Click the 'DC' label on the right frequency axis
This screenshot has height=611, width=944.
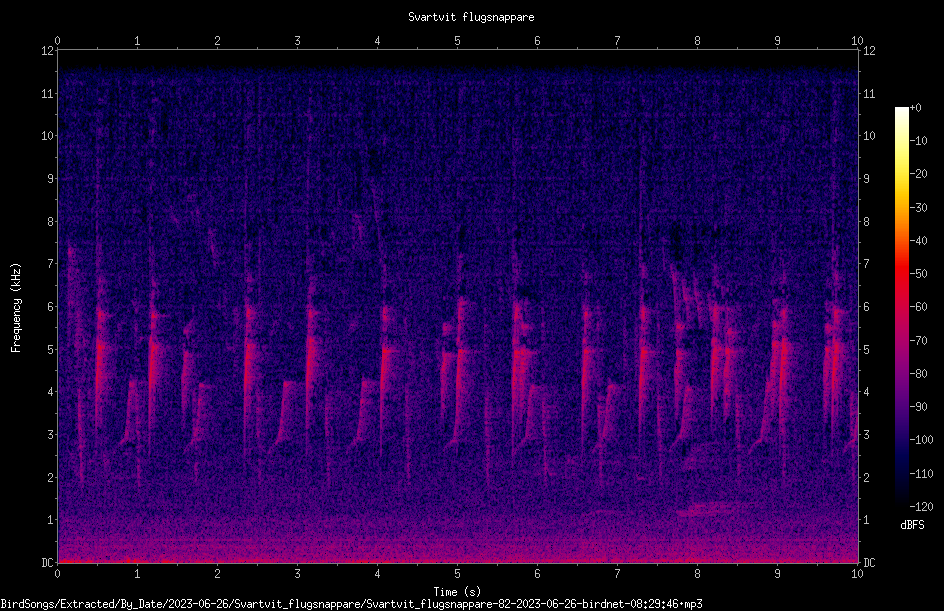pyautogui.click(x=869, y=563)
